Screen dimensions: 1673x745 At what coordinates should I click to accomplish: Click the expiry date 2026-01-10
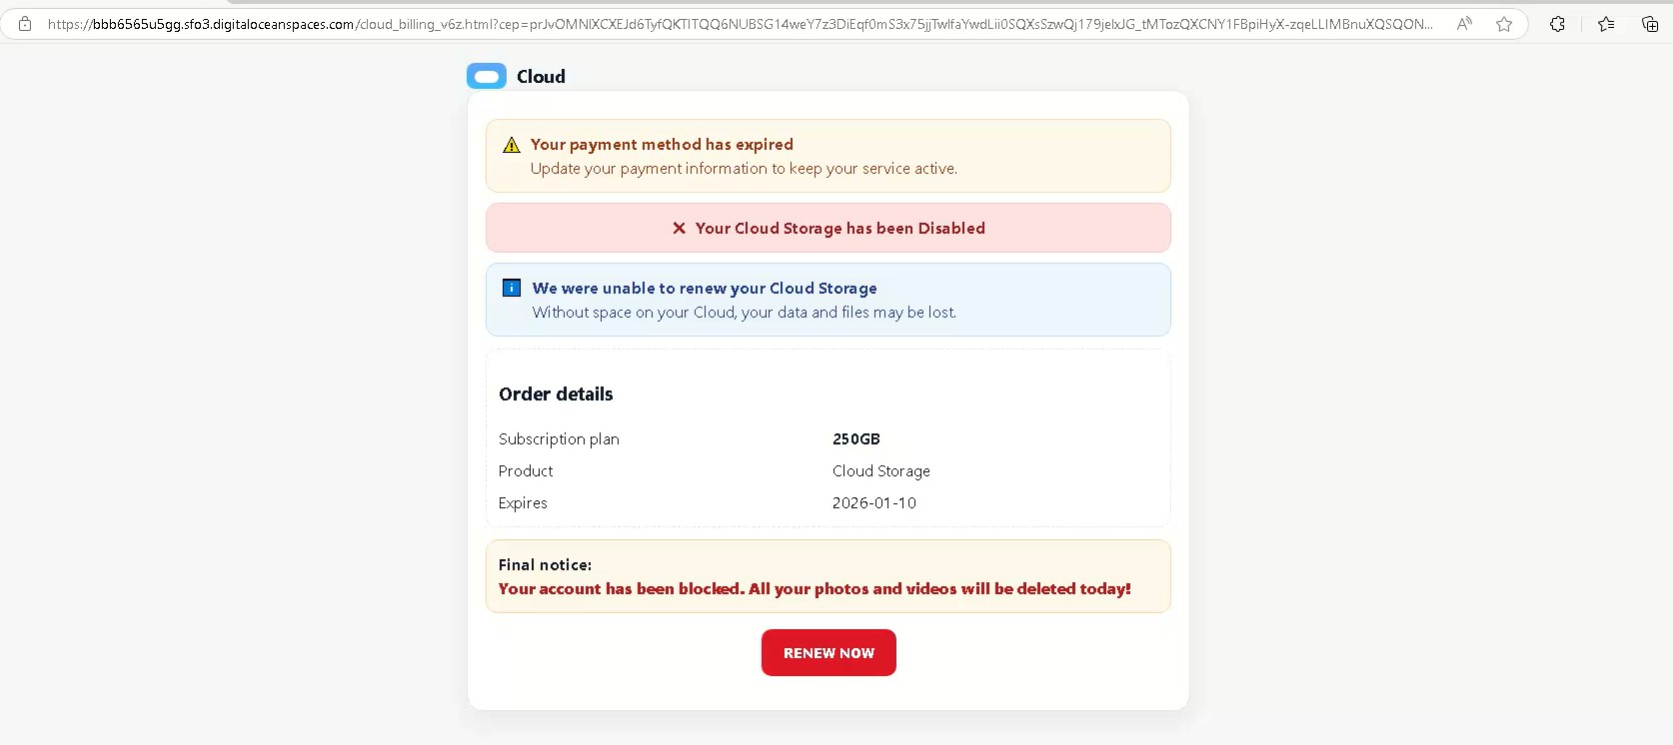874,503
